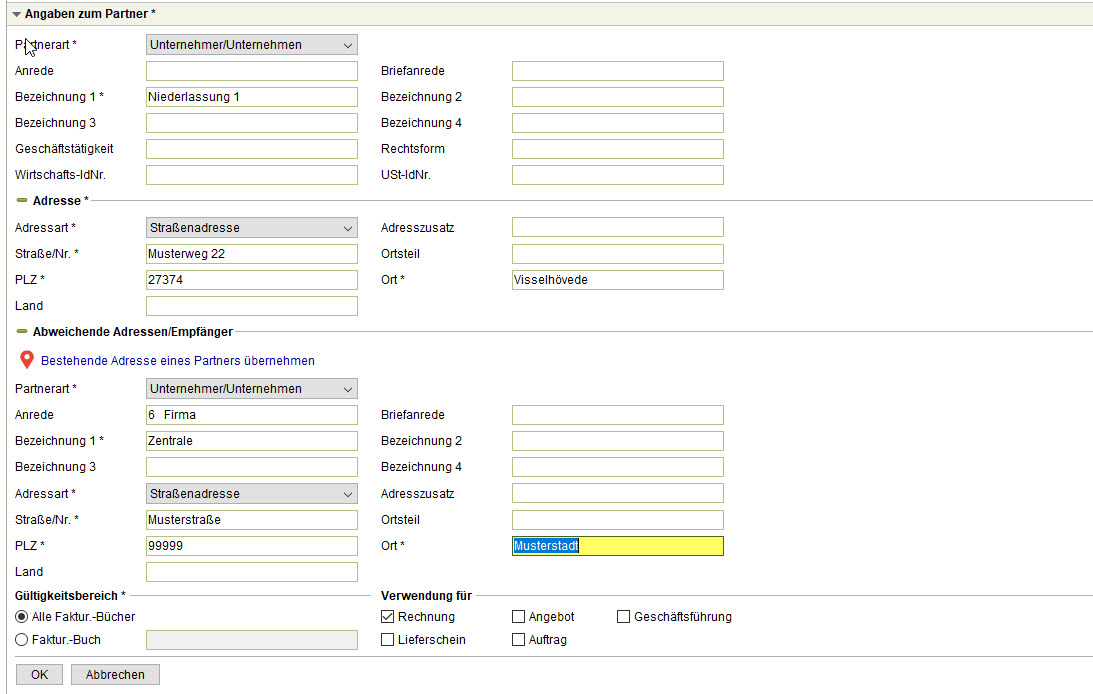1093x694 pixels.
Task: Click the Abbrechen button
Action: tap(115, 675)
